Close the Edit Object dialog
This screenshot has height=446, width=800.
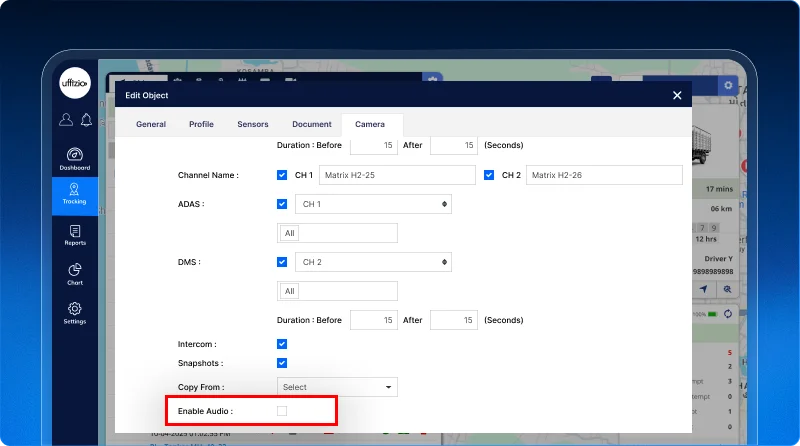coord(677,95)
